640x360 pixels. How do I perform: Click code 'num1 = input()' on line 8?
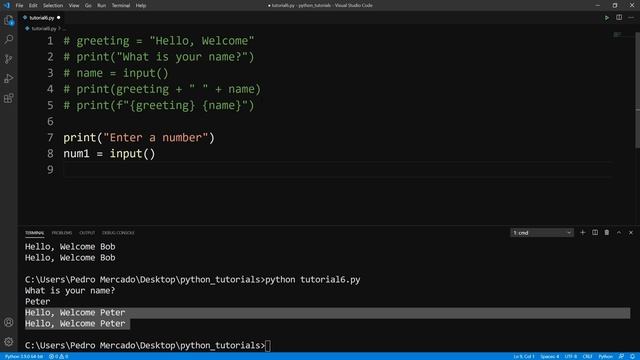click(x=109, y=154)
